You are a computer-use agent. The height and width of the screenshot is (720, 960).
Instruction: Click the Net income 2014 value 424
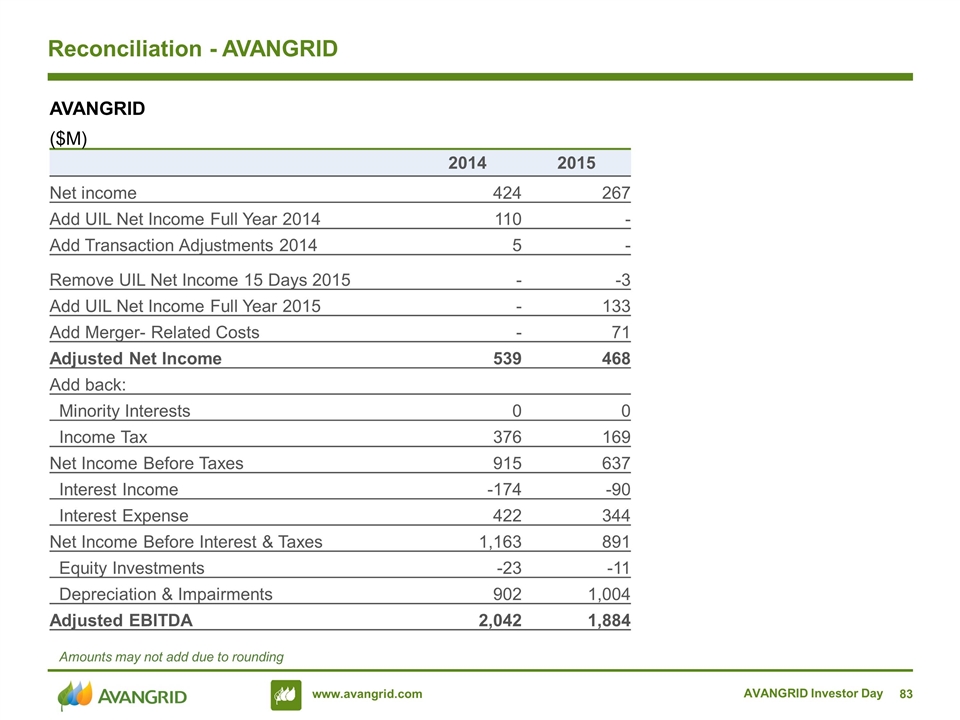(507, 193)
